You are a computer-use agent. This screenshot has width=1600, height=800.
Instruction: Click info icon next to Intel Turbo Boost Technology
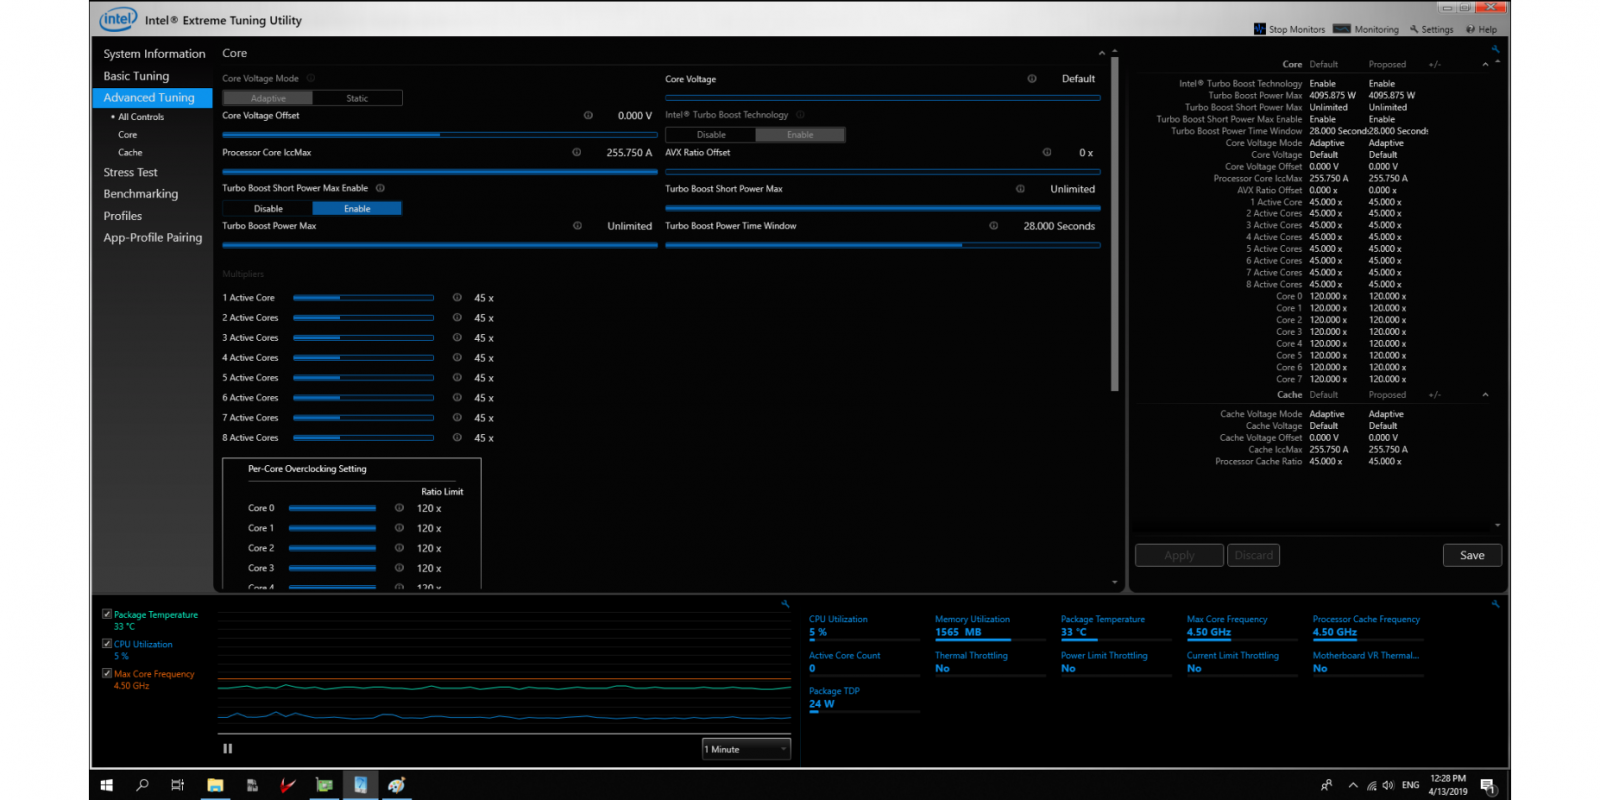tap(800, 114)
